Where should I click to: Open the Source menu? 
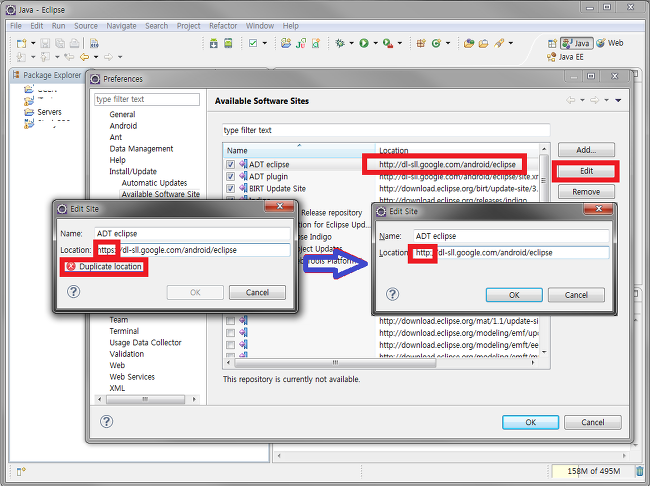pyautogui.click(x=86, y=26)
